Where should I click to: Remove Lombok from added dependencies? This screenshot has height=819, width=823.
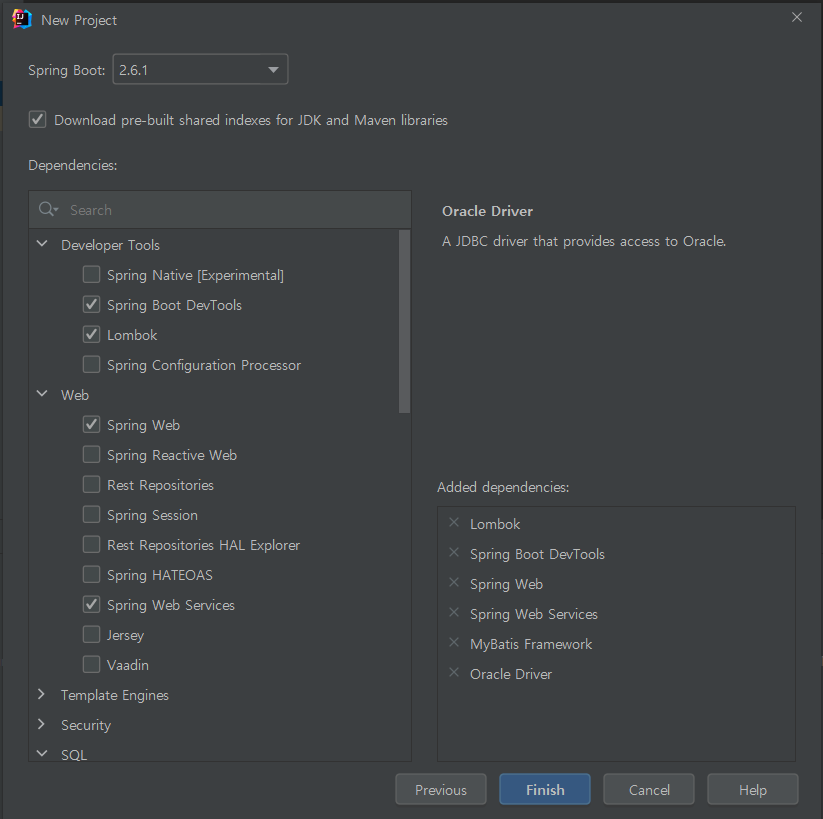tap(454, 523)
